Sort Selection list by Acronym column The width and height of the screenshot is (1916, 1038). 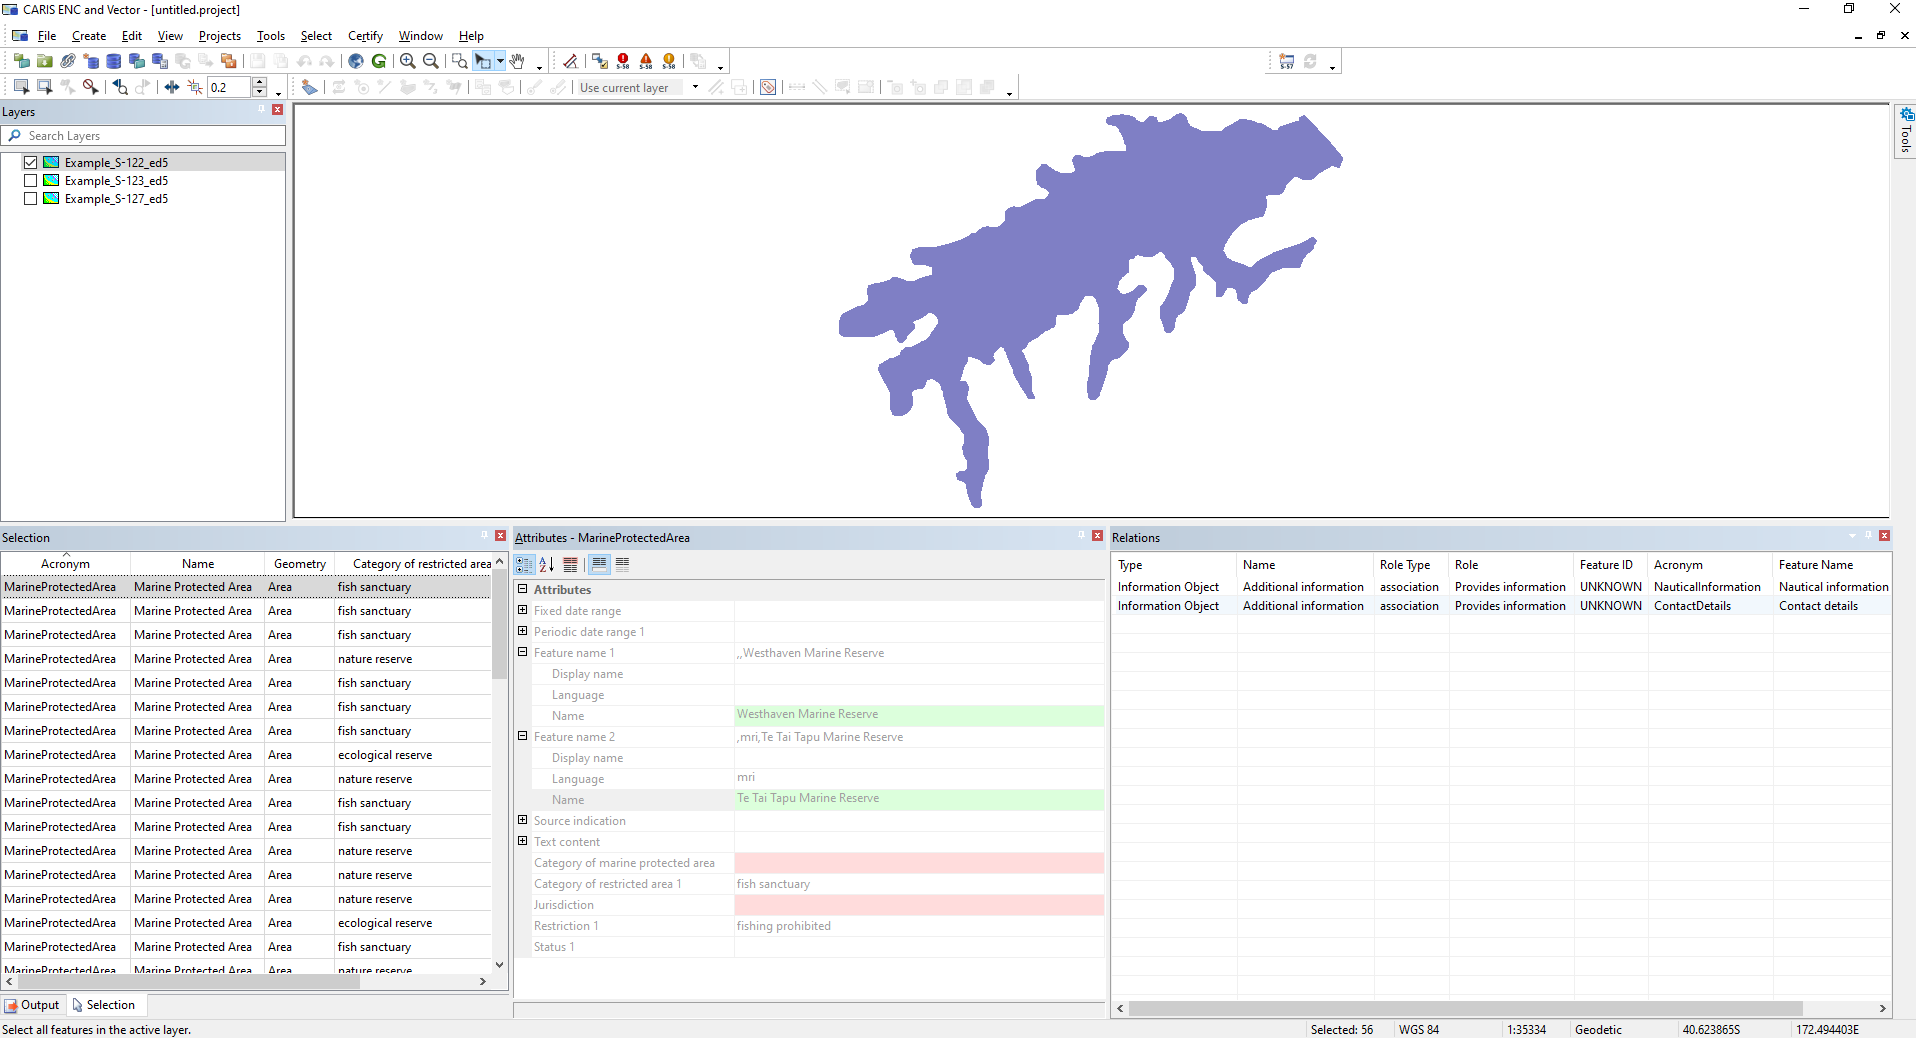65,564
